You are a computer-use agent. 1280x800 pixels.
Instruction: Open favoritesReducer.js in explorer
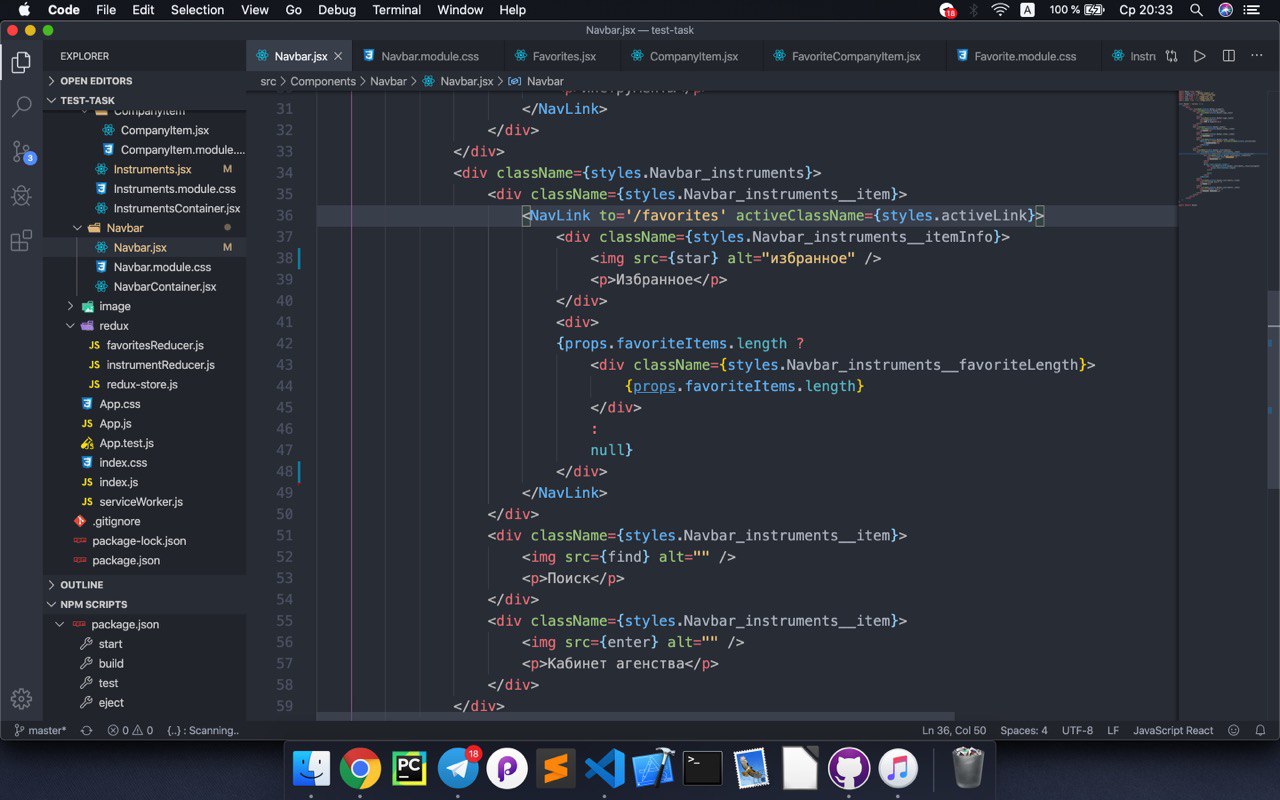tap(154, 345)
